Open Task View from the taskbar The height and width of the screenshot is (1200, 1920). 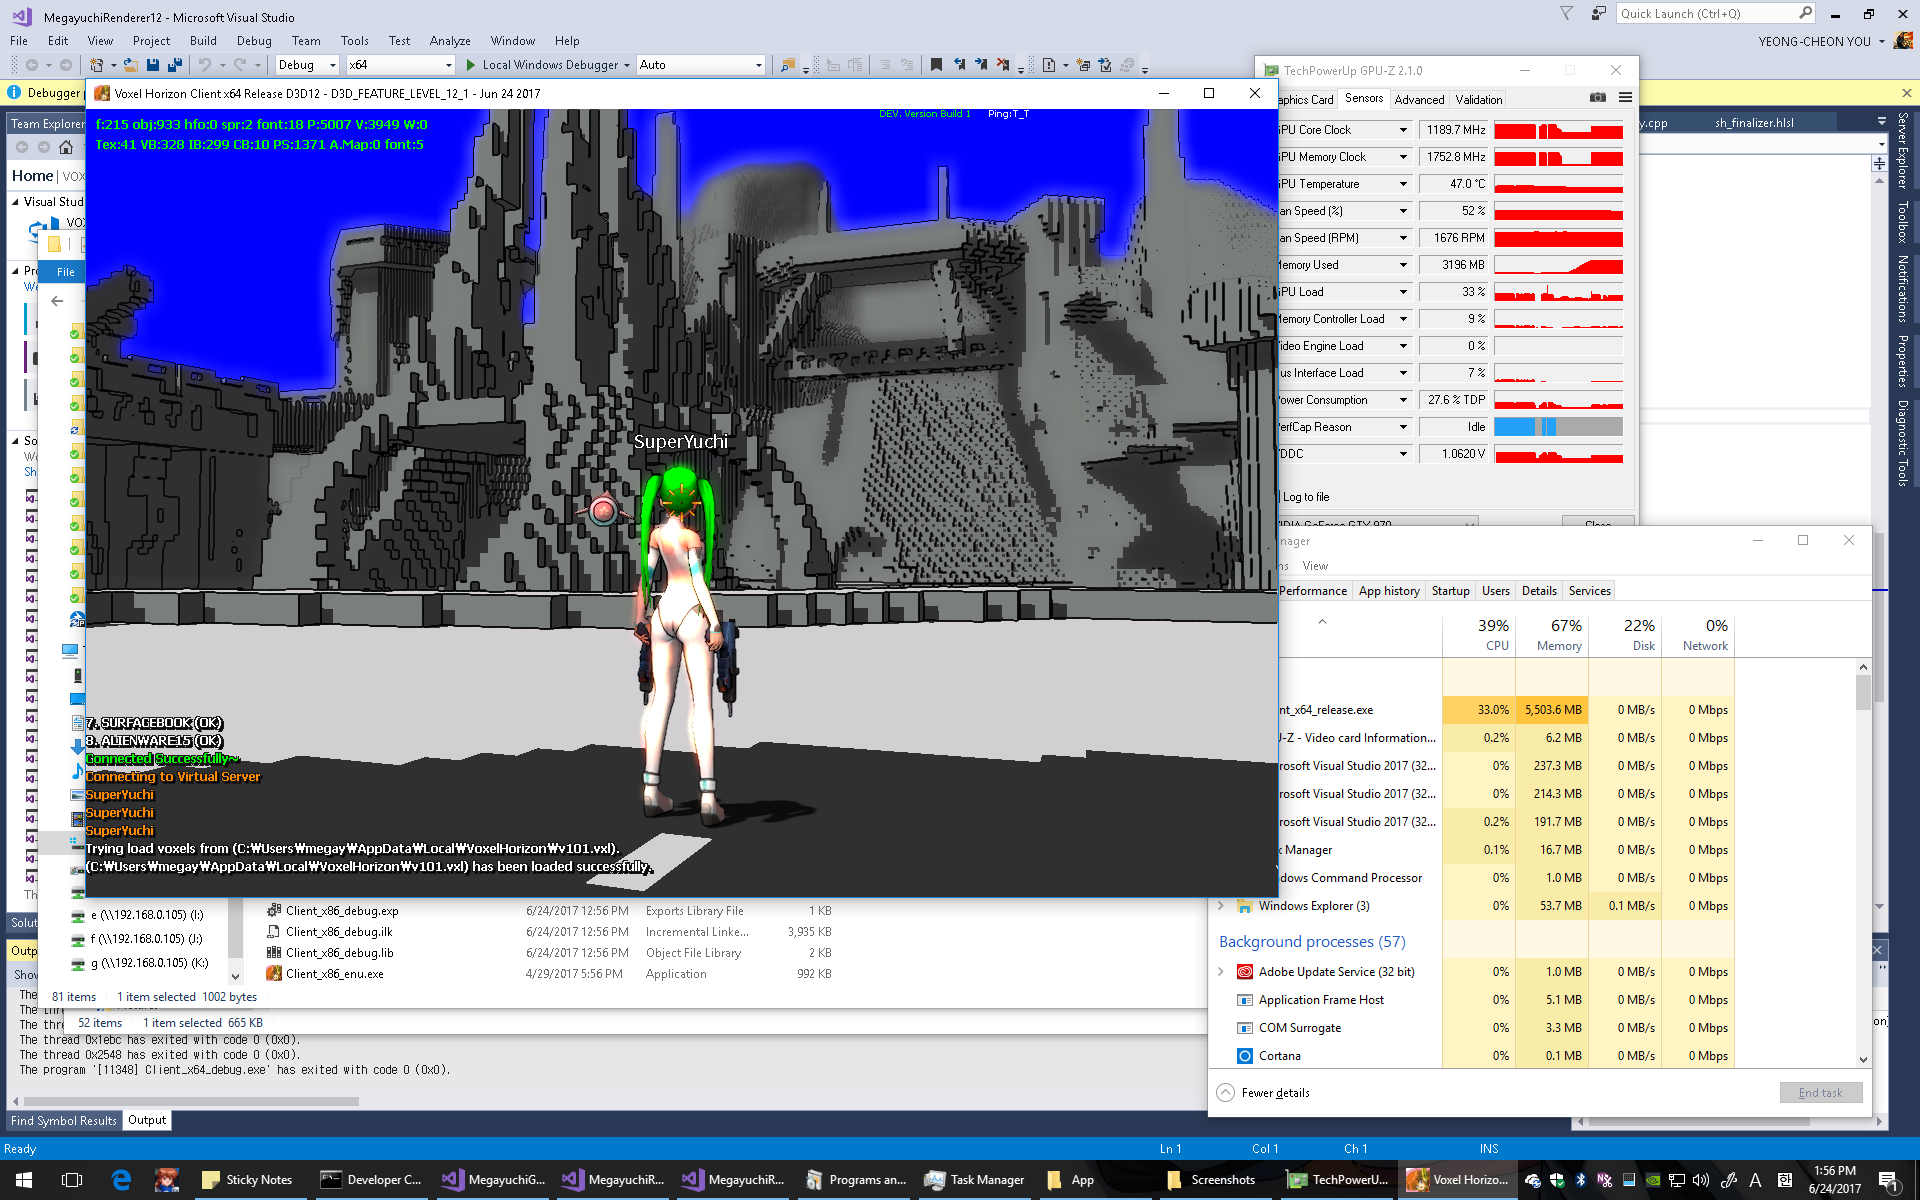[71, 1180]
